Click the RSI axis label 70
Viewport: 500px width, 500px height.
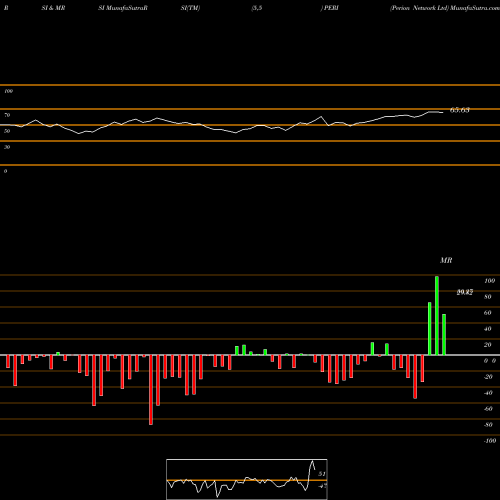coord(7,115)
